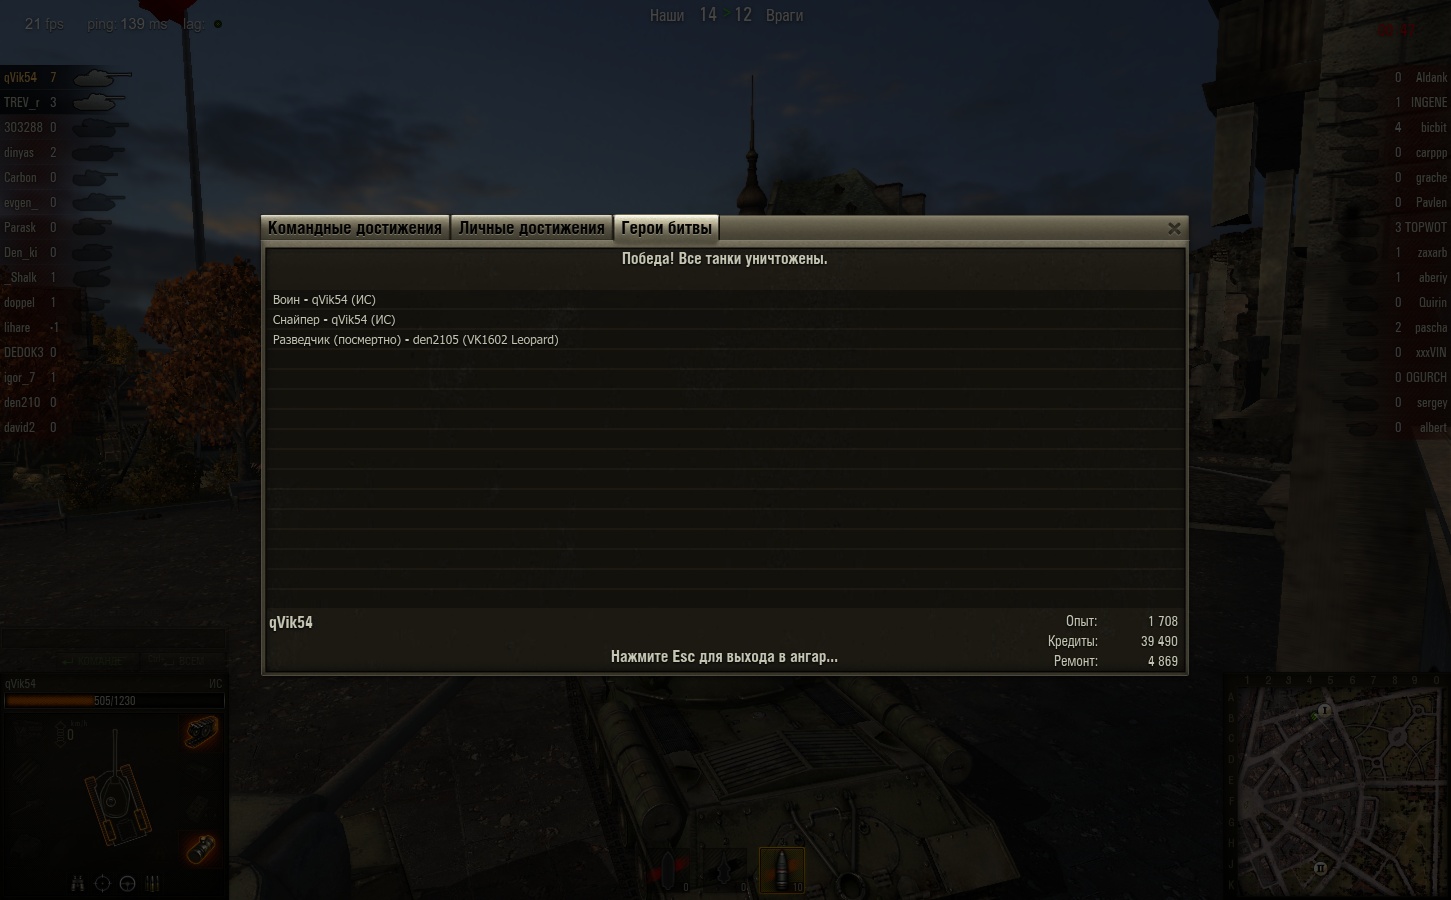
Task: Click the binoculars crew icon
Action: [x=77, y=883]
